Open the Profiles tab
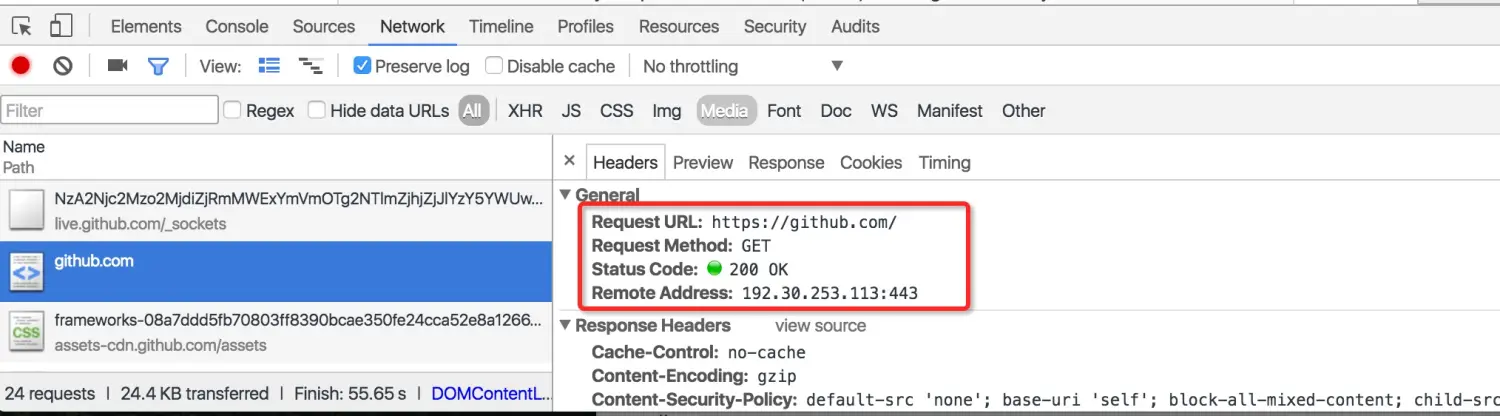Image resolution: width=1500 pixels, height=416 pixels. (586, 26)
